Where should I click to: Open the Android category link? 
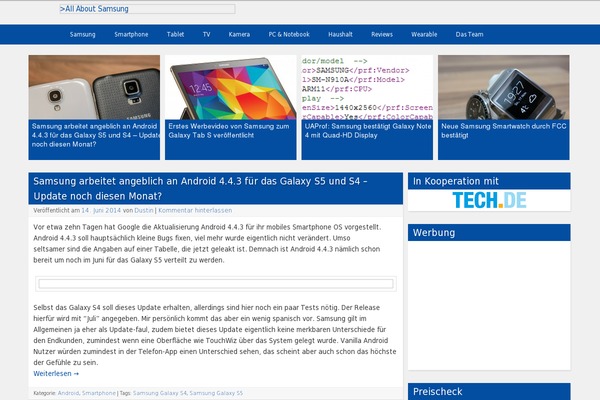pos(68,393)
